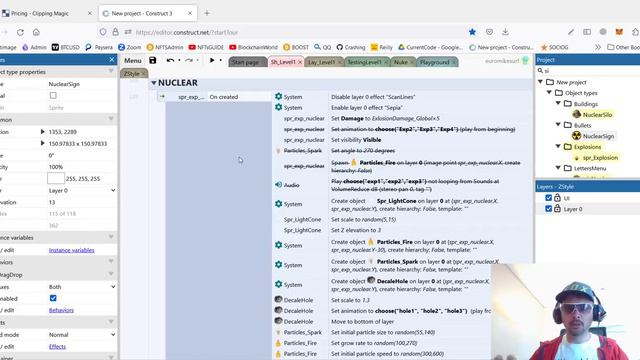Select NuclearSign object in Project tree
Viewport: 640px width, 360px height.
pyautogui.click(x=598, y=136)
